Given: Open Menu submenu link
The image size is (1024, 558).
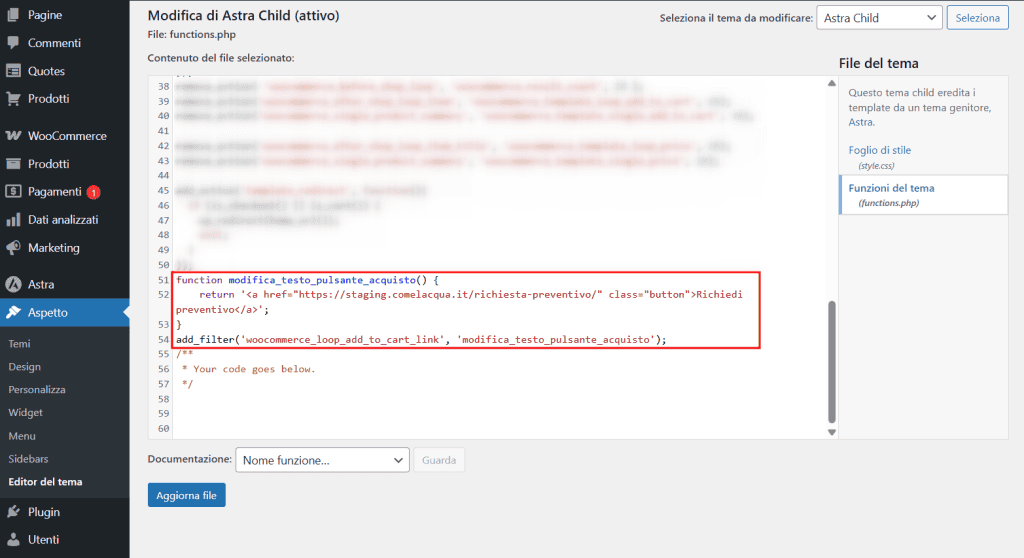Looking at the screenshot, I should tap(22, 436).
